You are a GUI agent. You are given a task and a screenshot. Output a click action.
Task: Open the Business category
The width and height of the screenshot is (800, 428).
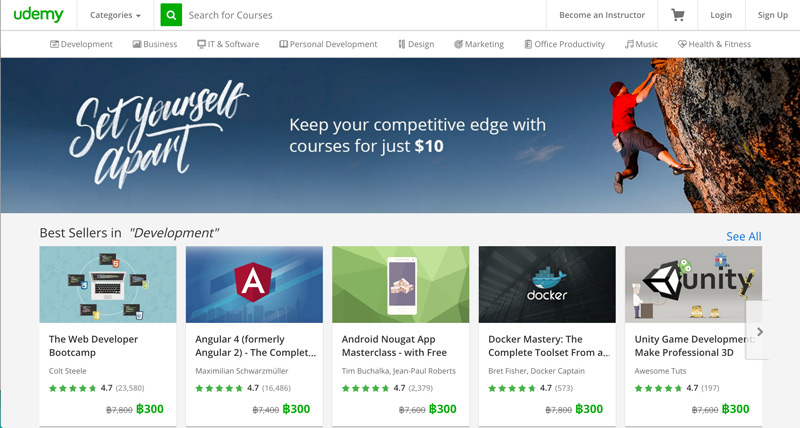tap(155, 44)
